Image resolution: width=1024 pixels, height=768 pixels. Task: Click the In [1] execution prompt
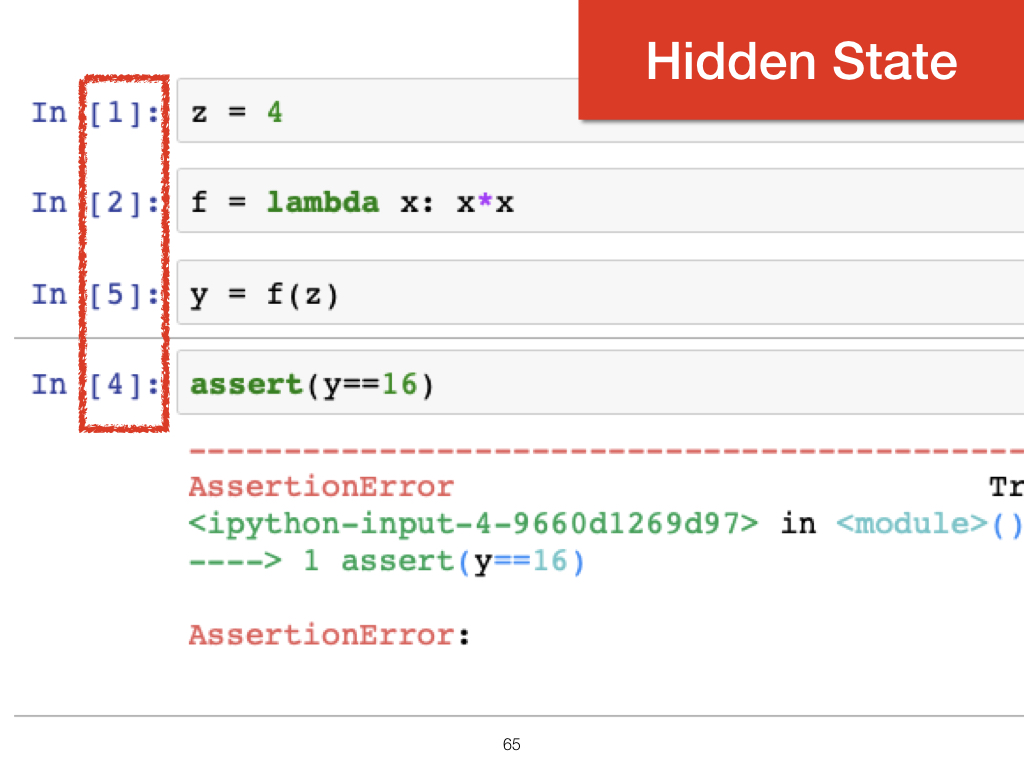click(x=94, y=113)
